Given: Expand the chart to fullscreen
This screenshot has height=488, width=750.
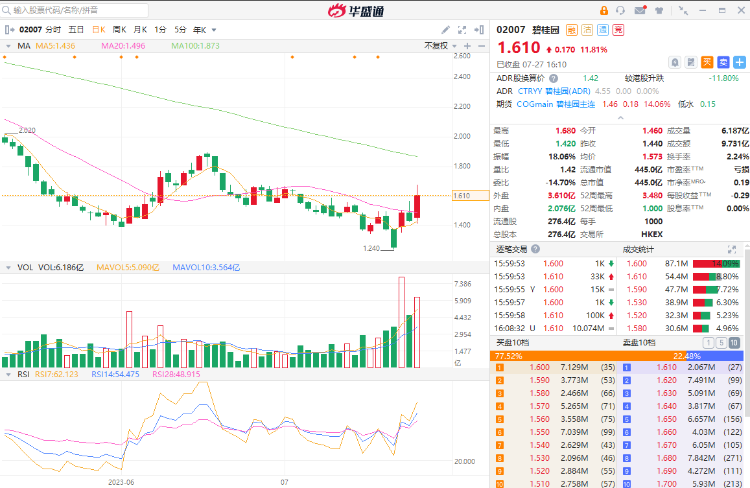Looking at the screenshot, I should [462, 30].
